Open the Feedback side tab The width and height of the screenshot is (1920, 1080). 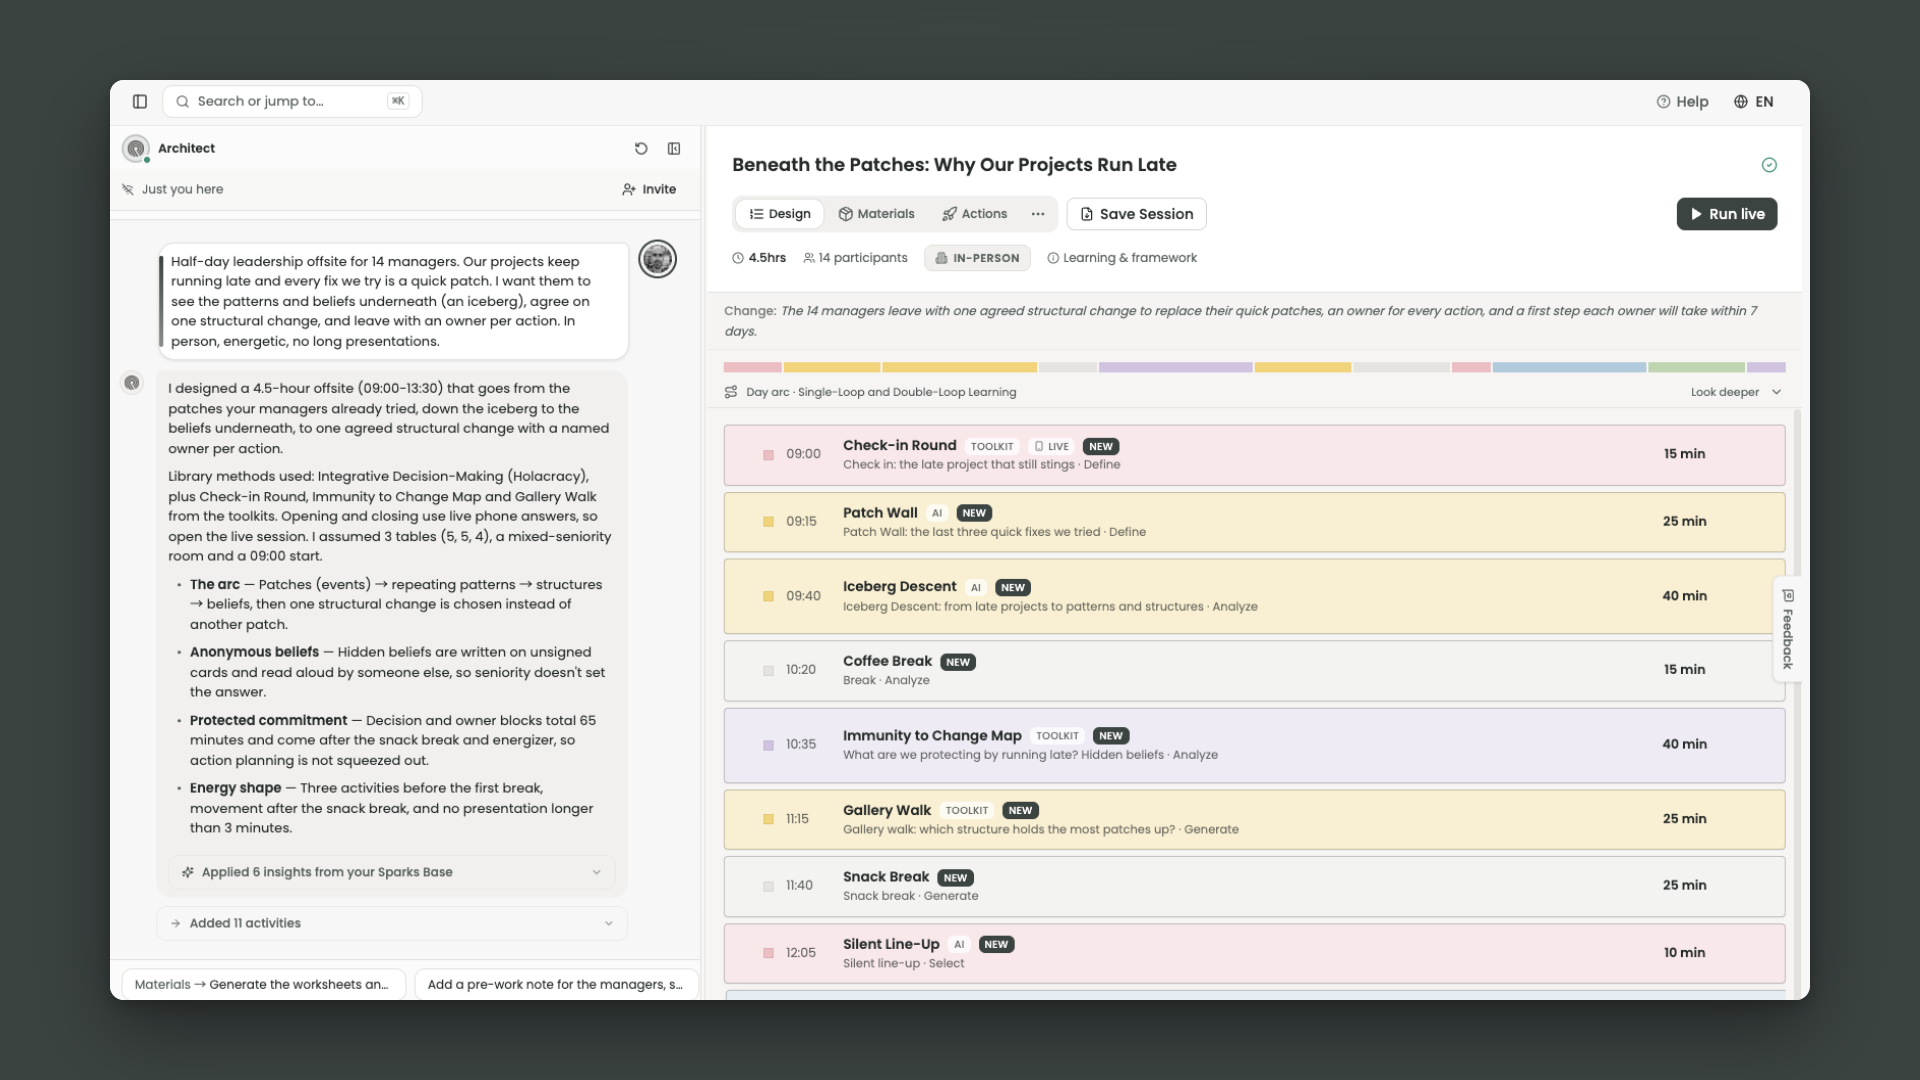1787,629
